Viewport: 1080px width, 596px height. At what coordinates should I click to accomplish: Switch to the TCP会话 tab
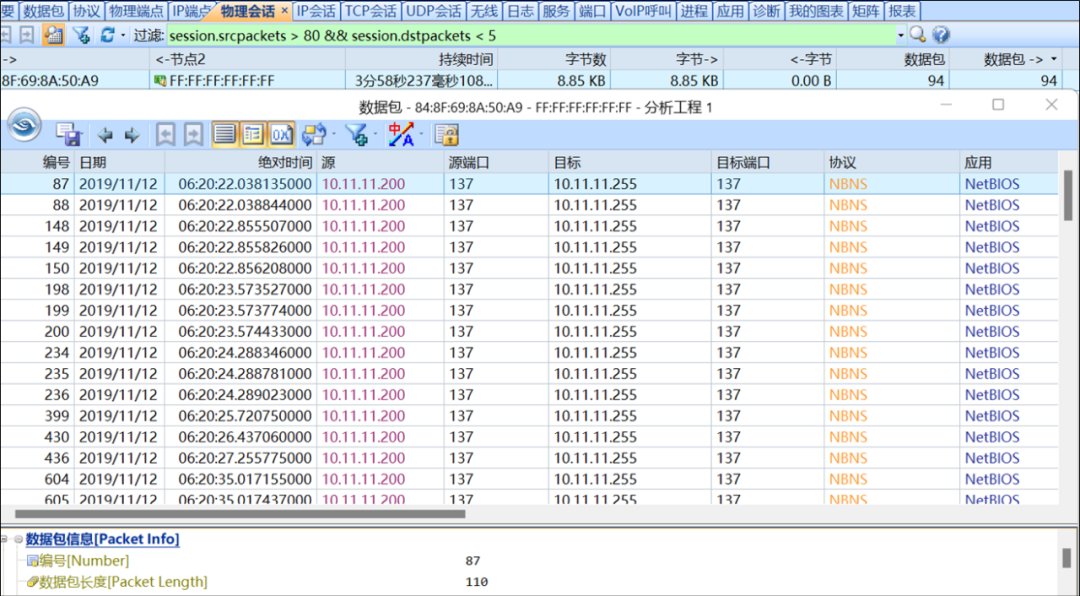371,11
